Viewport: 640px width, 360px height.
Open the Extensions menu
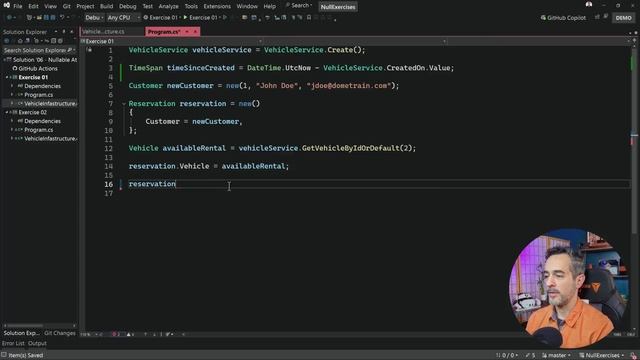click(x=217, y=6)
